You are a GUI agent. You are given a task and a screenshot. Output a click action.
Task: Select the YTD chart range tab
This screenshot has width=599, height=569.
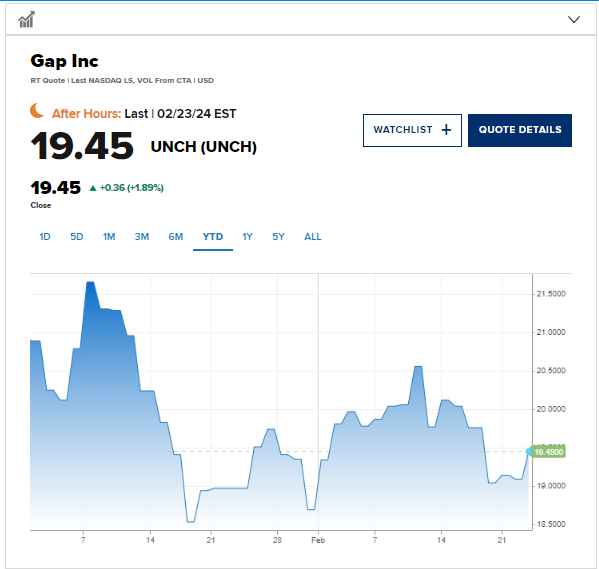click(x=213, y=237)
